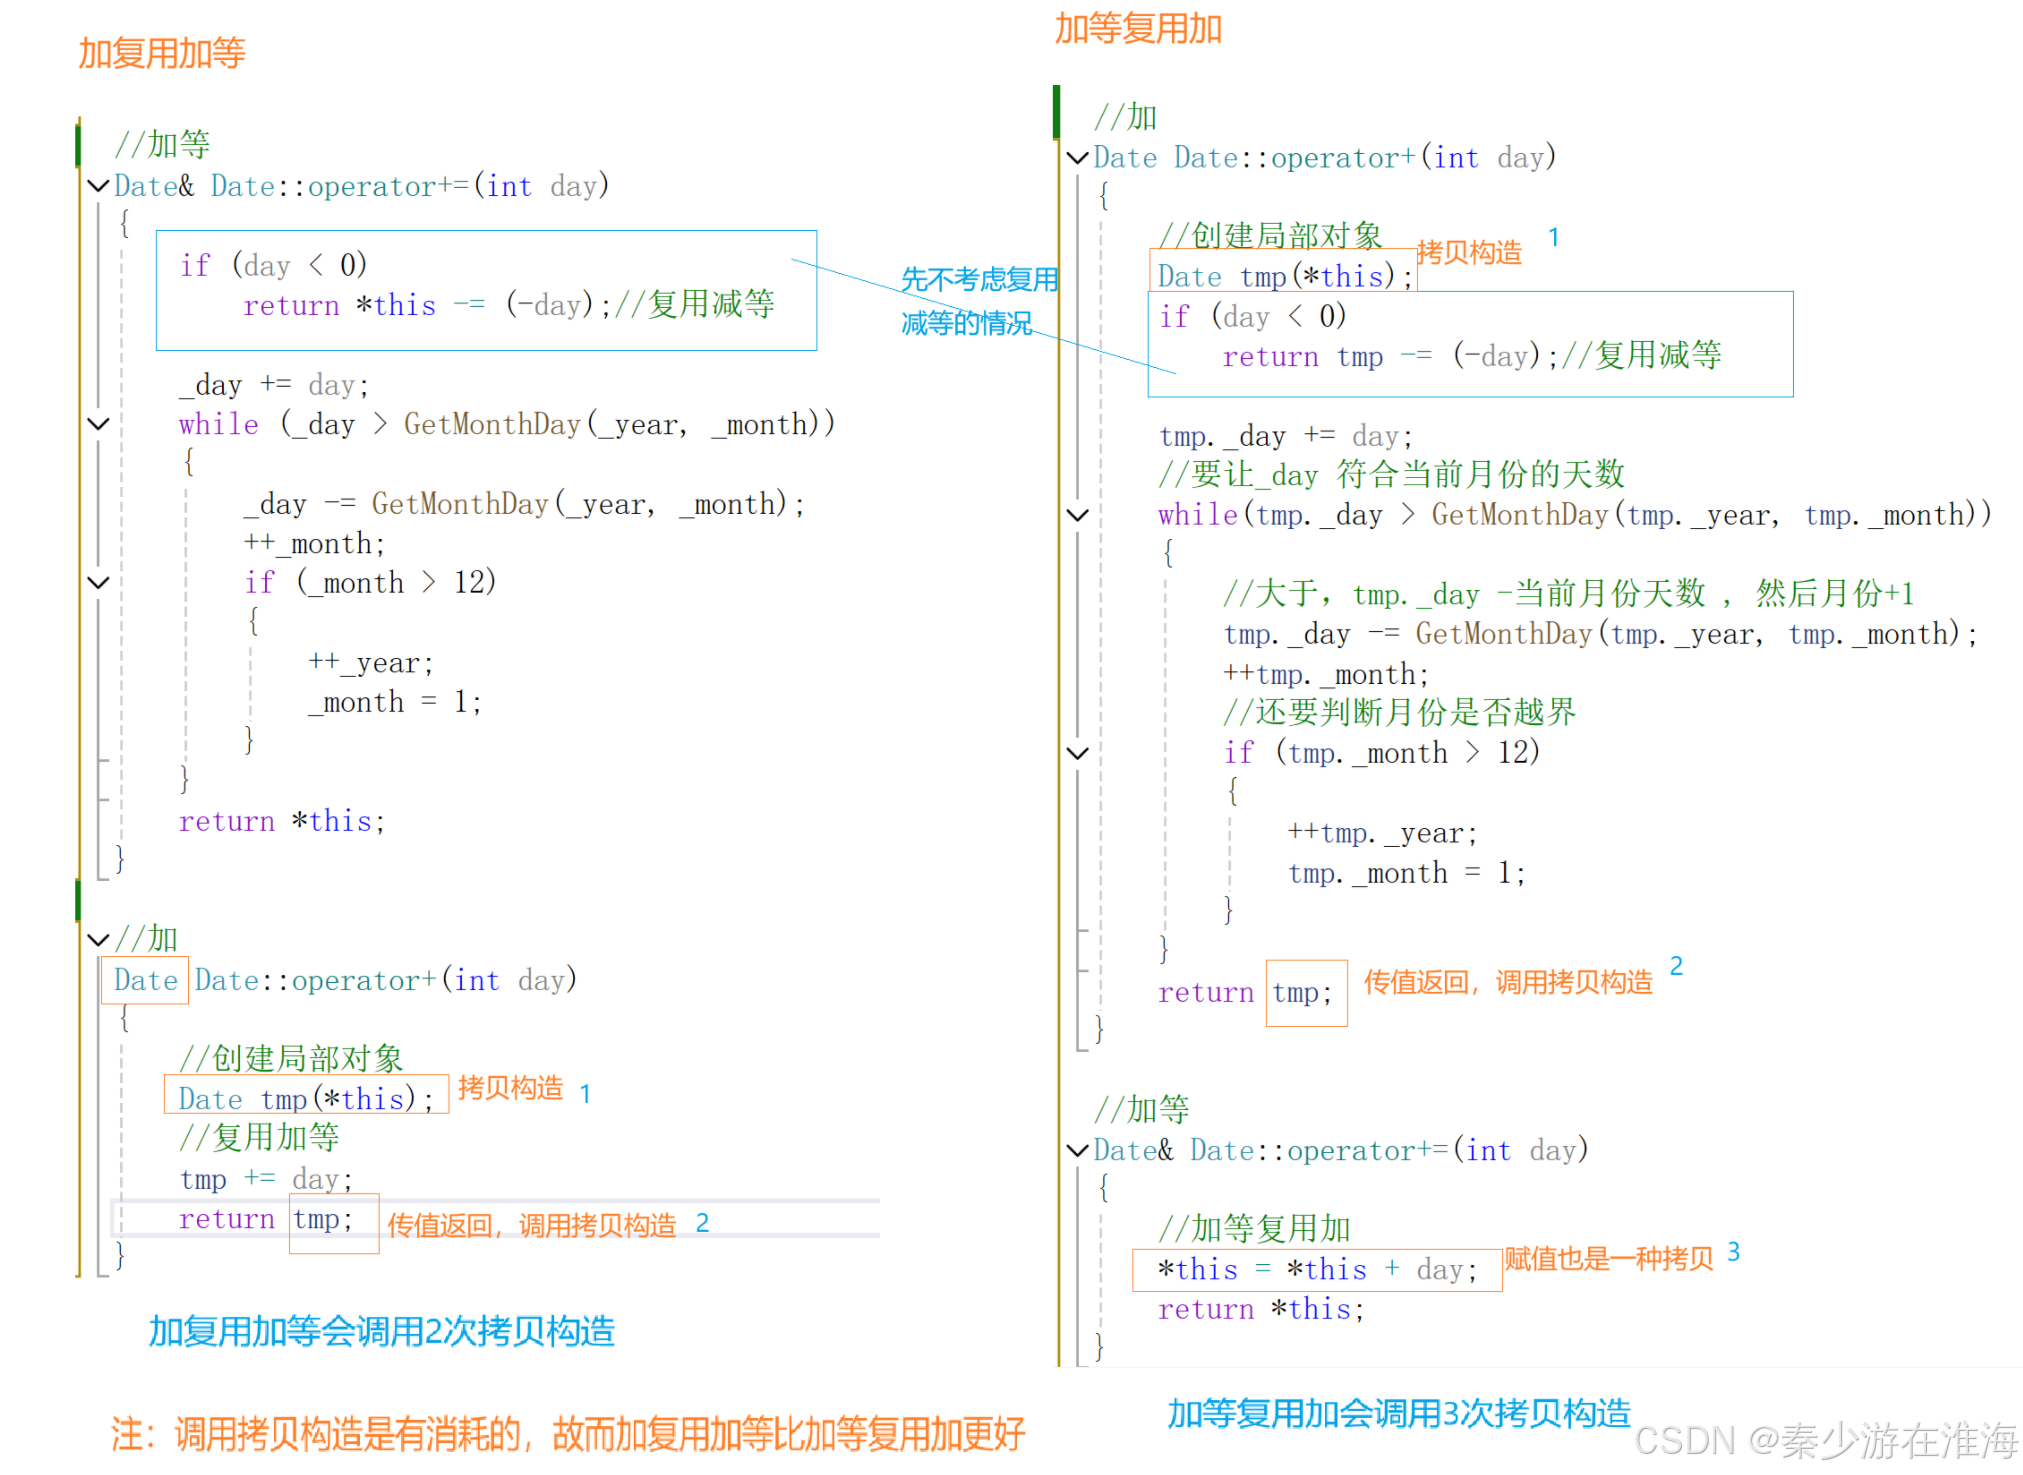Collapse the right Date::operator+= function chevron

(x=1077, y=1150)
